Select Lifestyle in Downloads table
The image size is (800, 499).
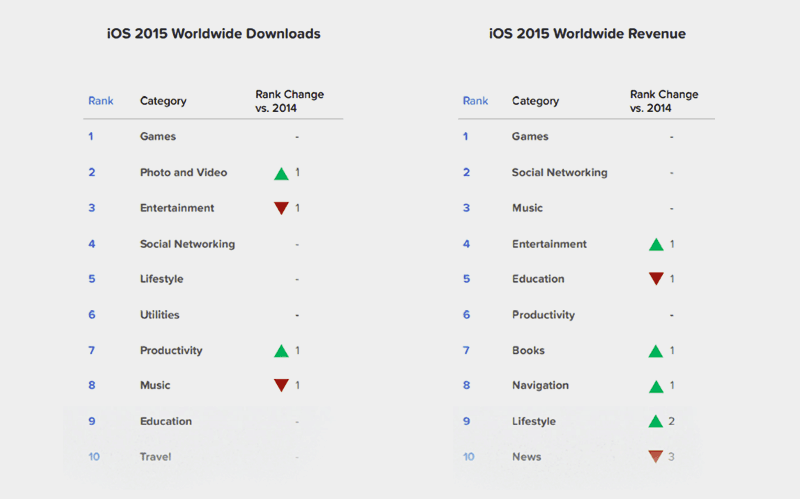162,279
